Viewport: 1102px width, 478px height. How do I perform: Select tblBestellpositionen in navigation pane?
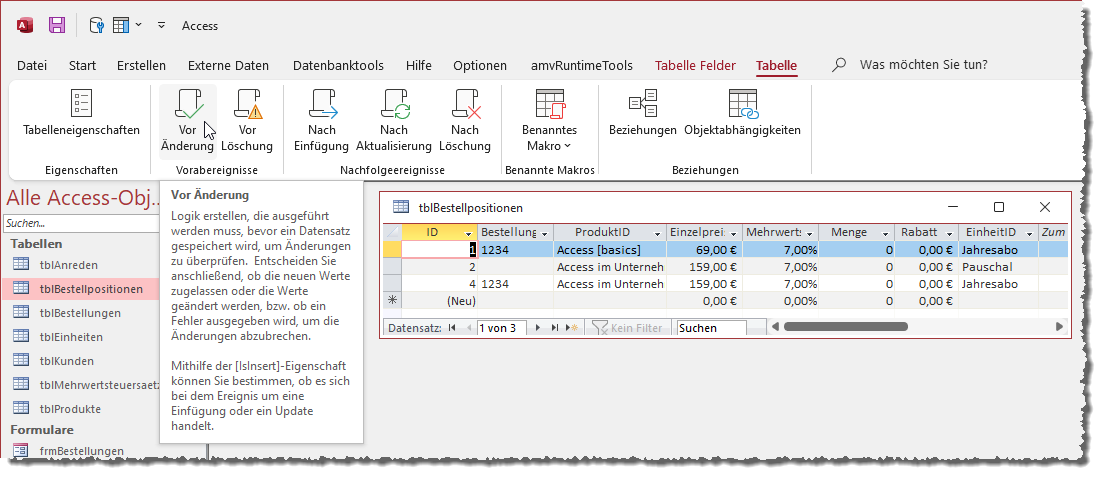(82, 289)
